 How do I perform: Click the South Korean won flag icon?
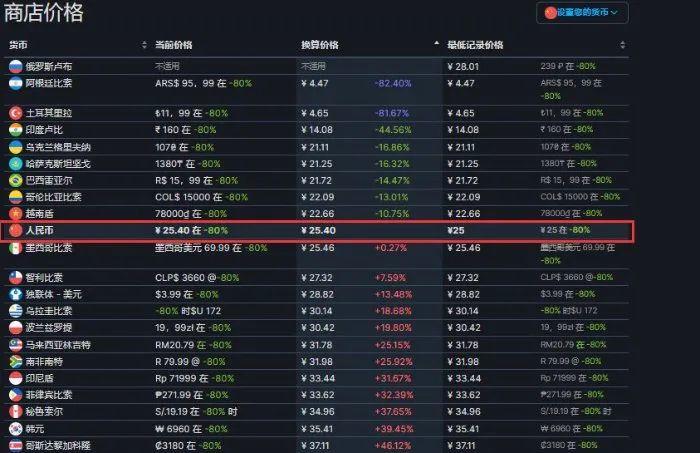click(16, 429)
